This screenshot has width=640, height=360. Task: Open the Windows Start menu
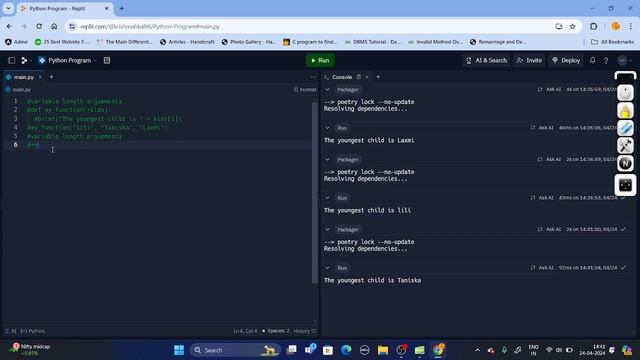179,350
